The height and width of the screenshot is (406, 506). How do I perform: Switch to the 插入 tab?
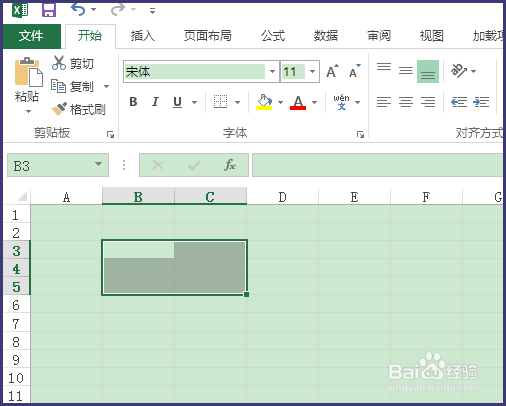[142, 36]
